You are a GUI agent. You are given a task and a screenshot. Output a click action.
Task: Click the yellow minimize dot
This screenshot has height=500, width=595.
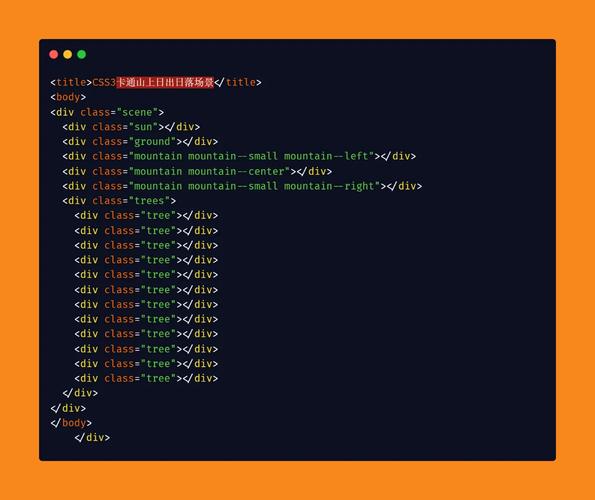68,54
